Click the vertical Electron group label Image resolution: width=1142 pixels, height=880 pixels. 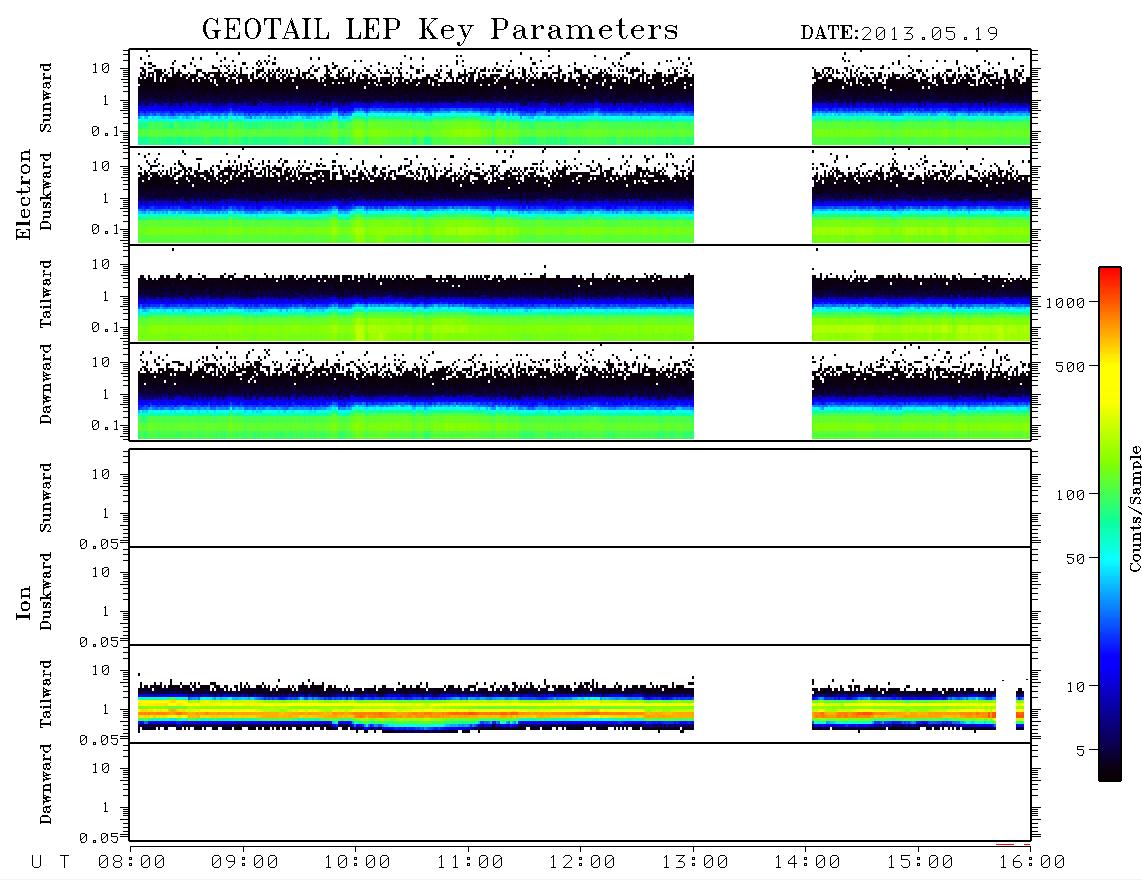[23, 195]
